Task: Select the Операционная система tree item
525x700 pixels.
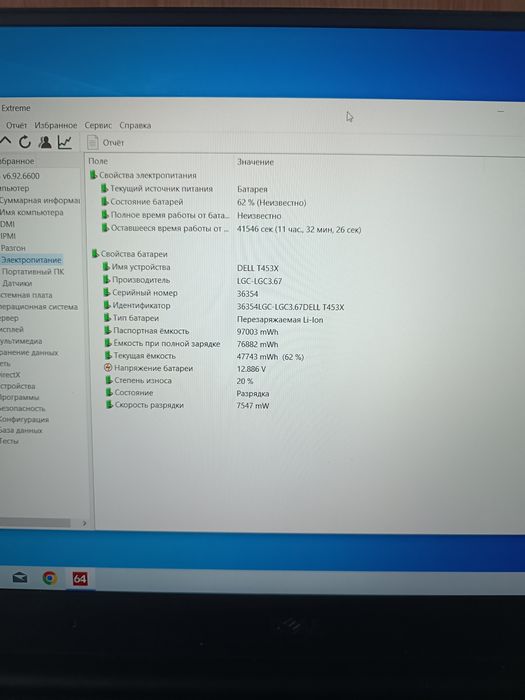Action: tap(39, 307)
